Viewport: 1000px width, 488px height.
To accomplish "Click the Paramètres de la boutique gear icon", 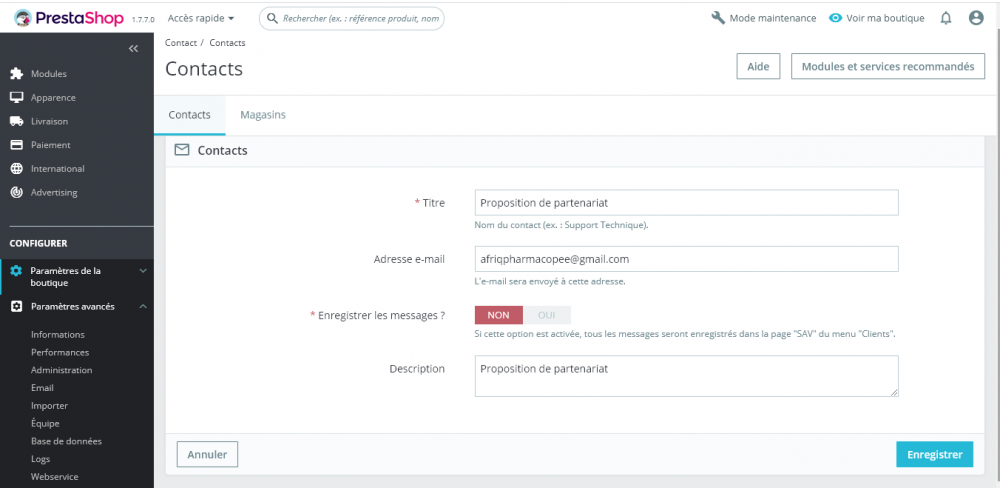I will coord(17,270).
